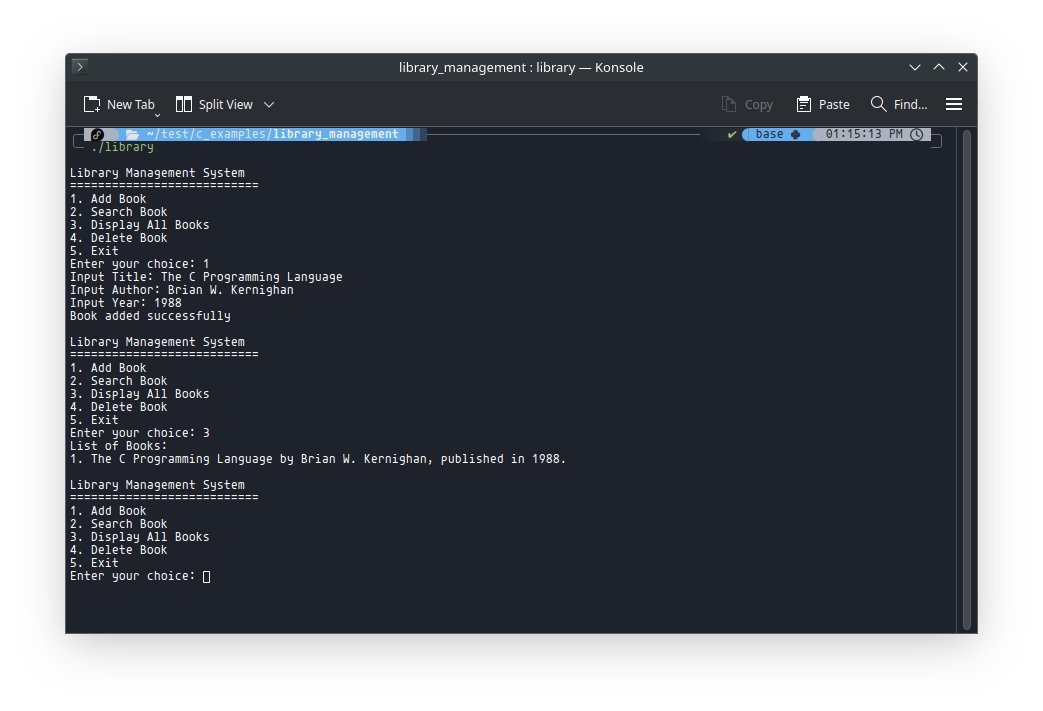
Task: Open Find search with magnifier icon
Action: click(899, 104)
